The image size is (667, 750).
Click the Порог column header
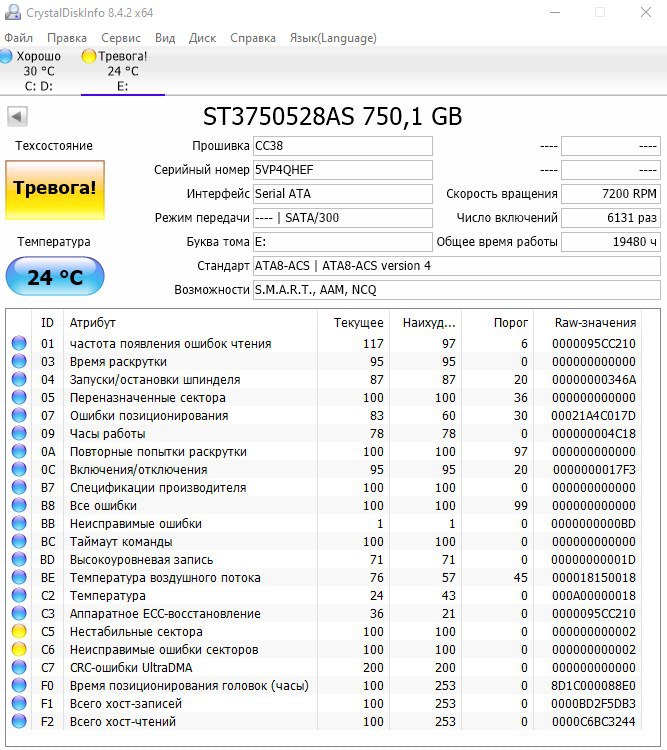click(498, 322)
